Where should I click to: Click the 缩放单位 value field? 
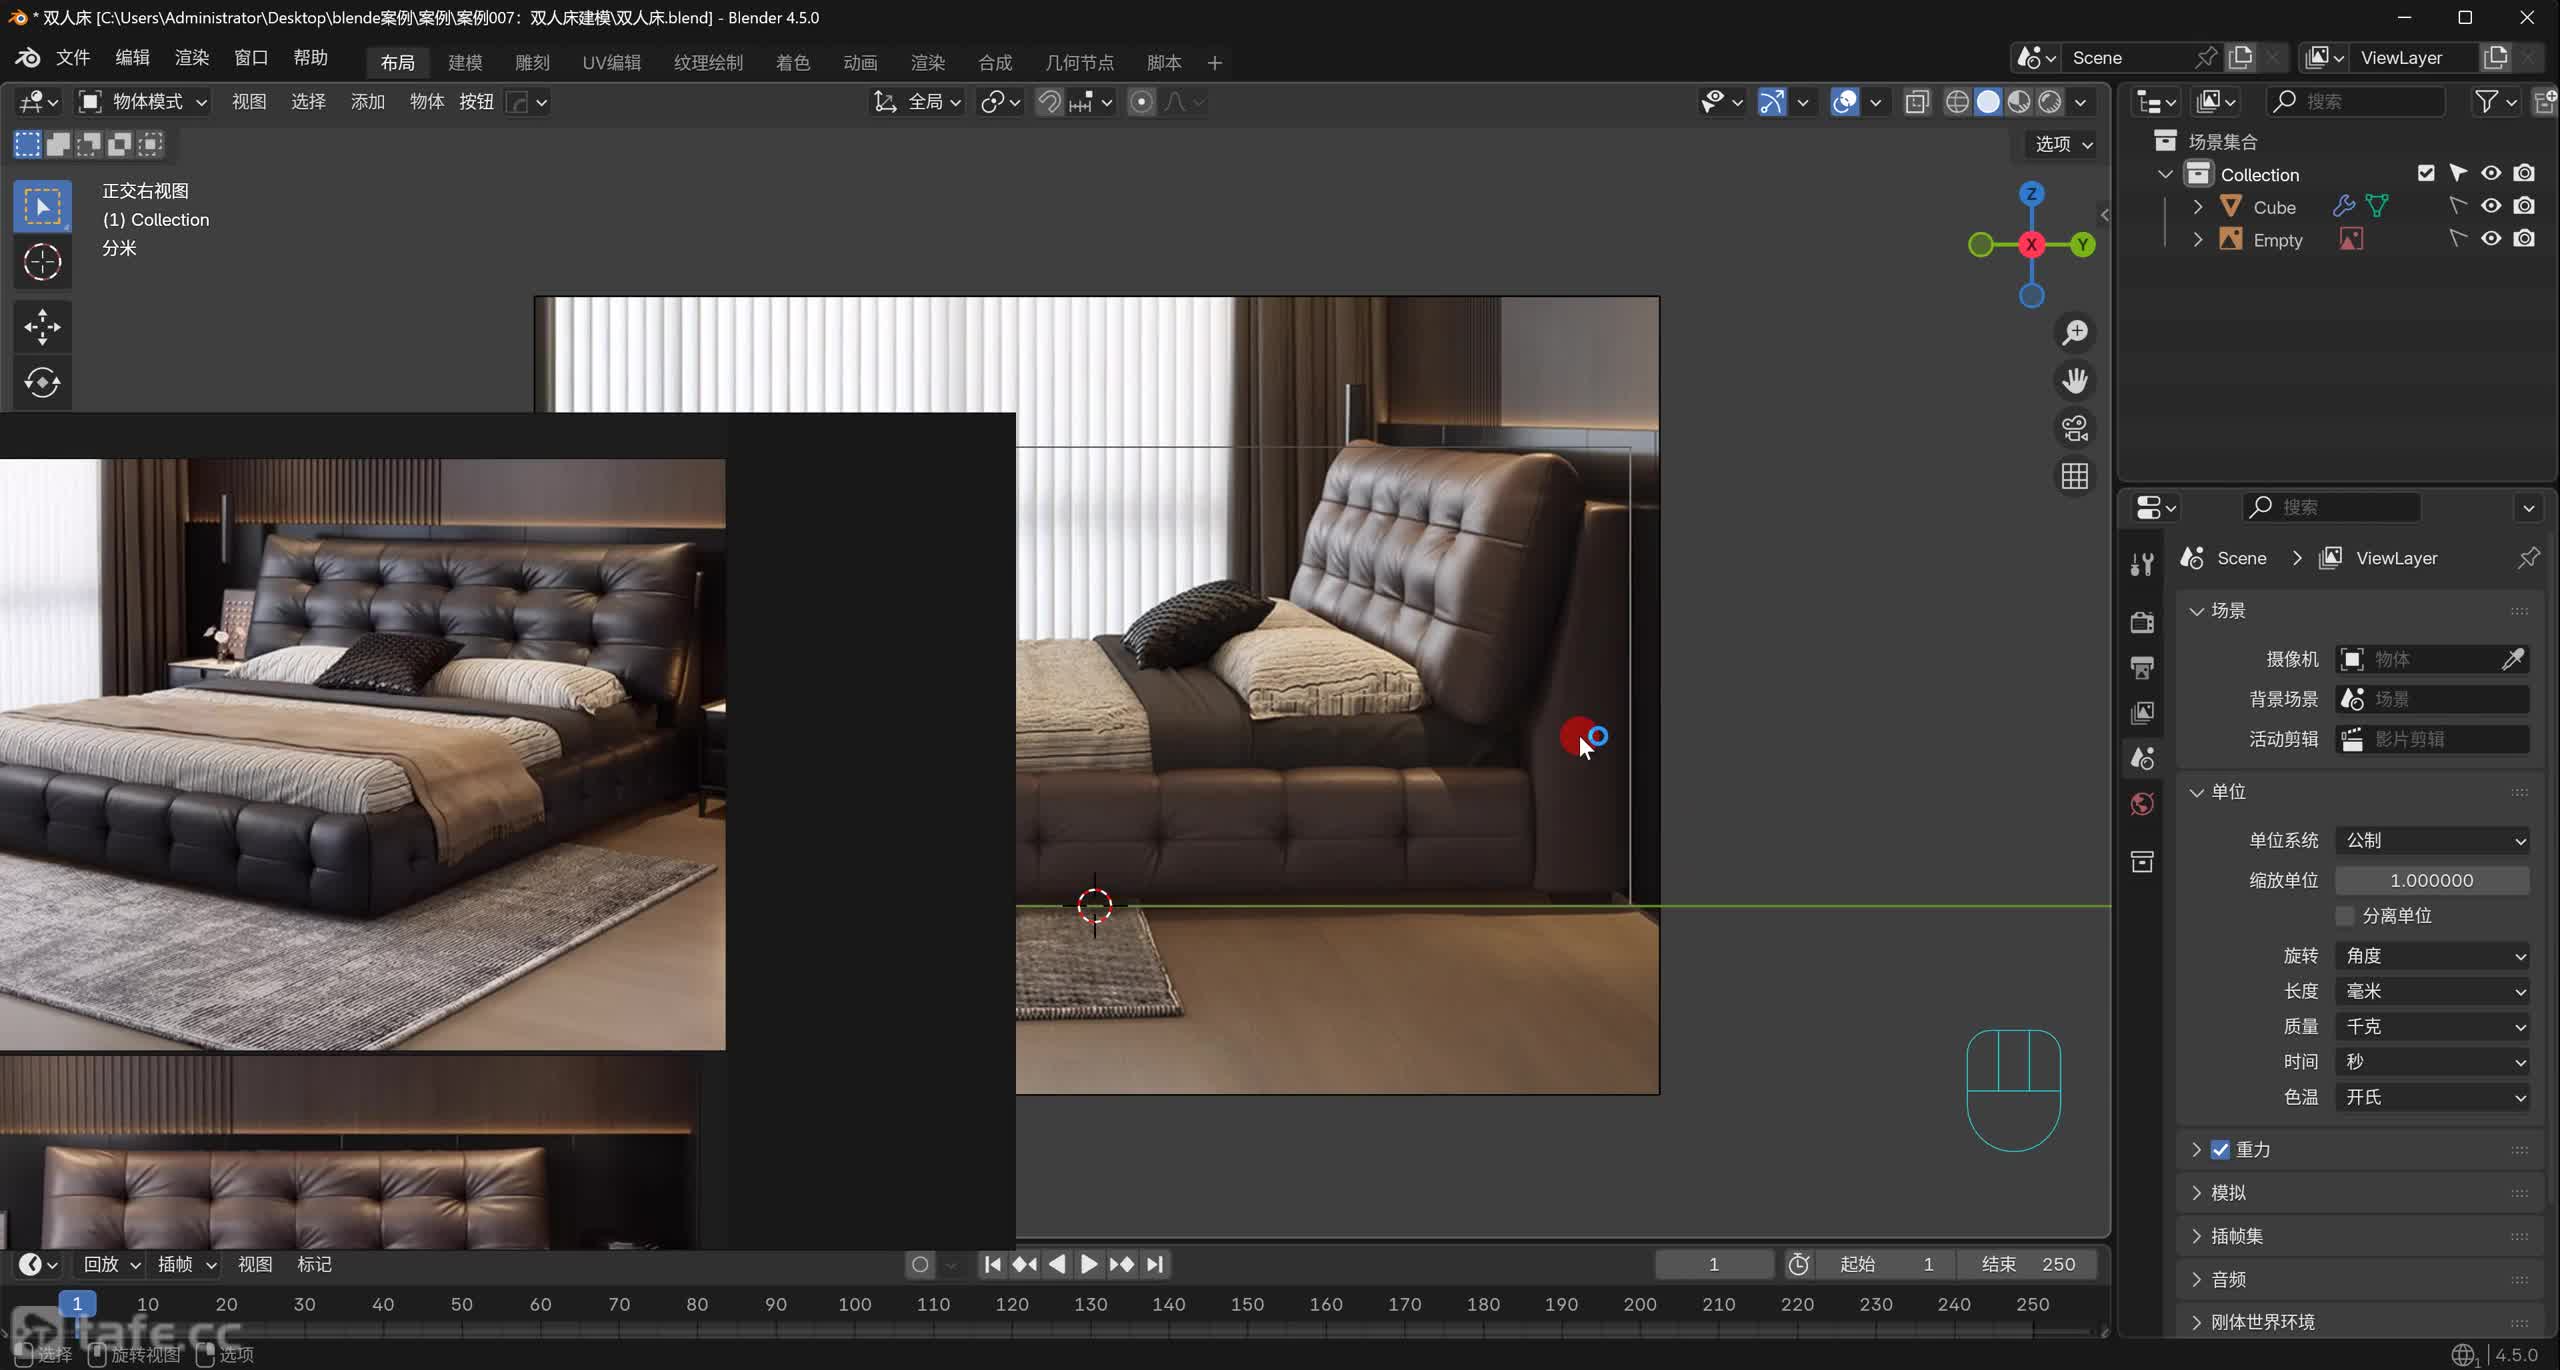[x=2432, y=880]
